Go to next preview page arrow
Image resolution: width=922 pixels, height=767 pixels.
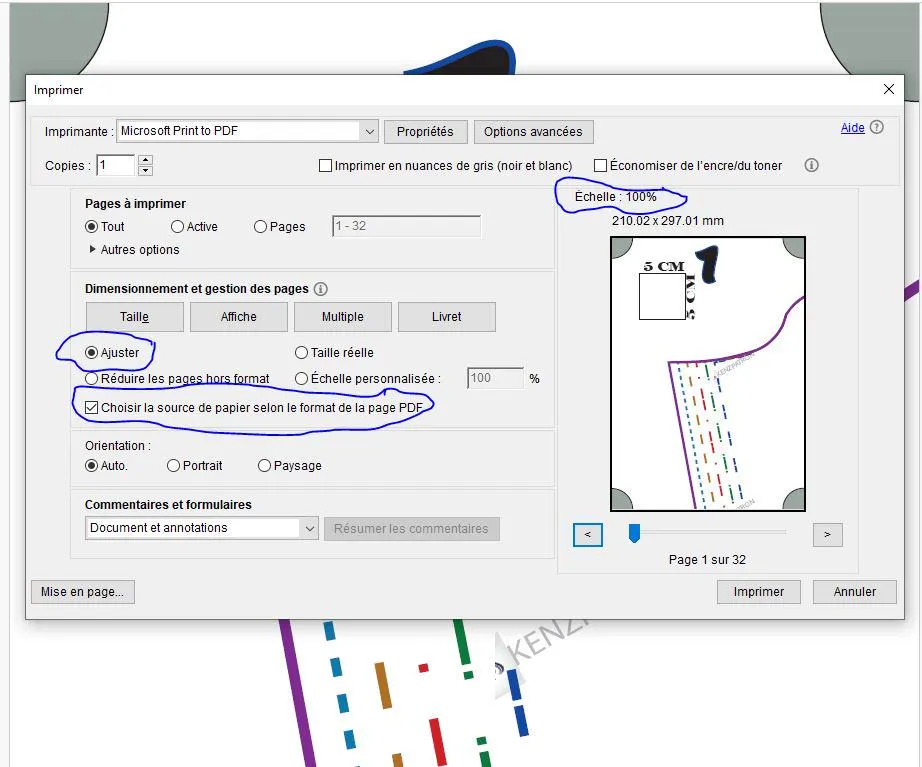[x=827, y=534]
